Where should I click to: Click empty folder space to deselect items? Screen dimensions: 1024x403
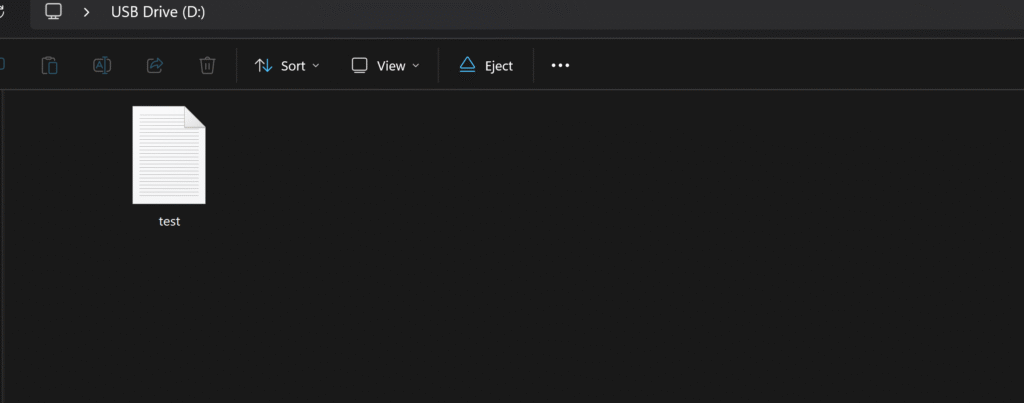click(x=588, y=261)
